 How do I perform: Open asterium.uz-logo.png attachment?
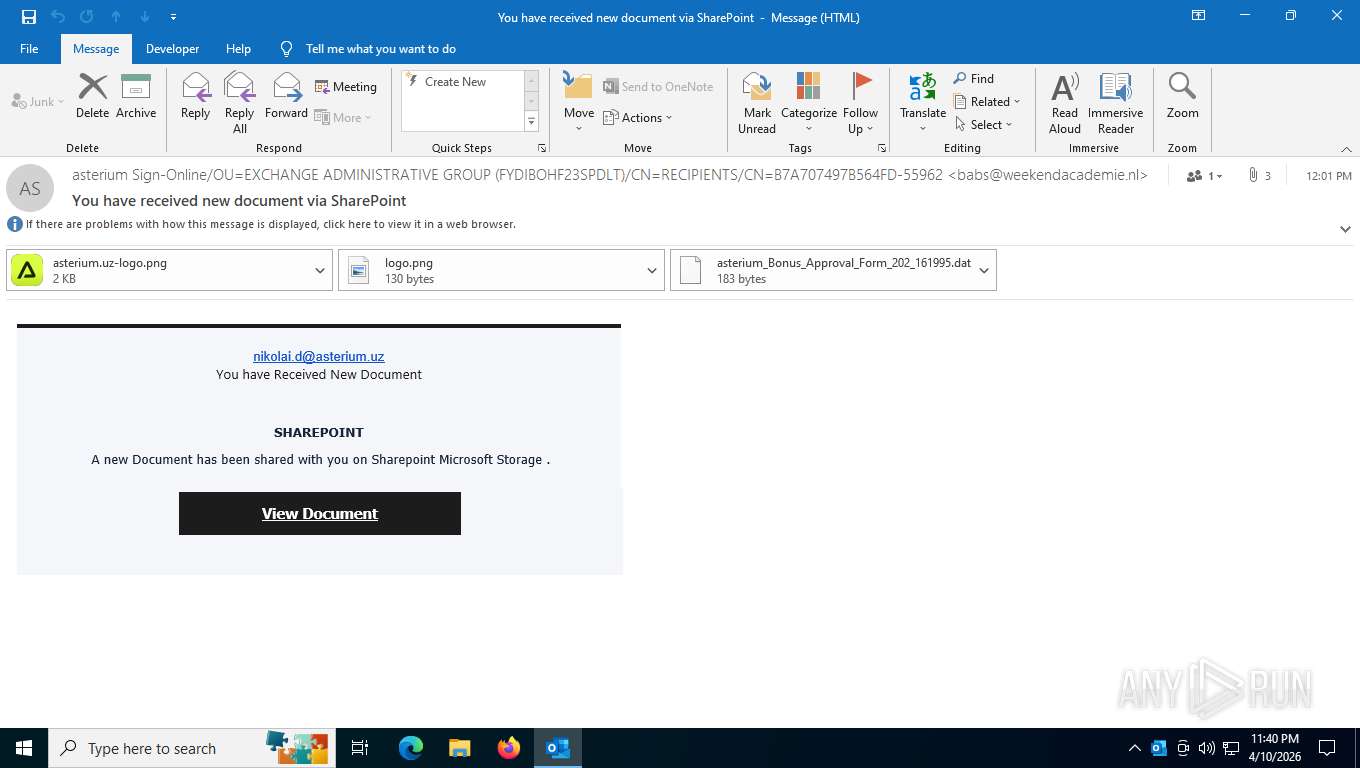[x=158, y=270]
